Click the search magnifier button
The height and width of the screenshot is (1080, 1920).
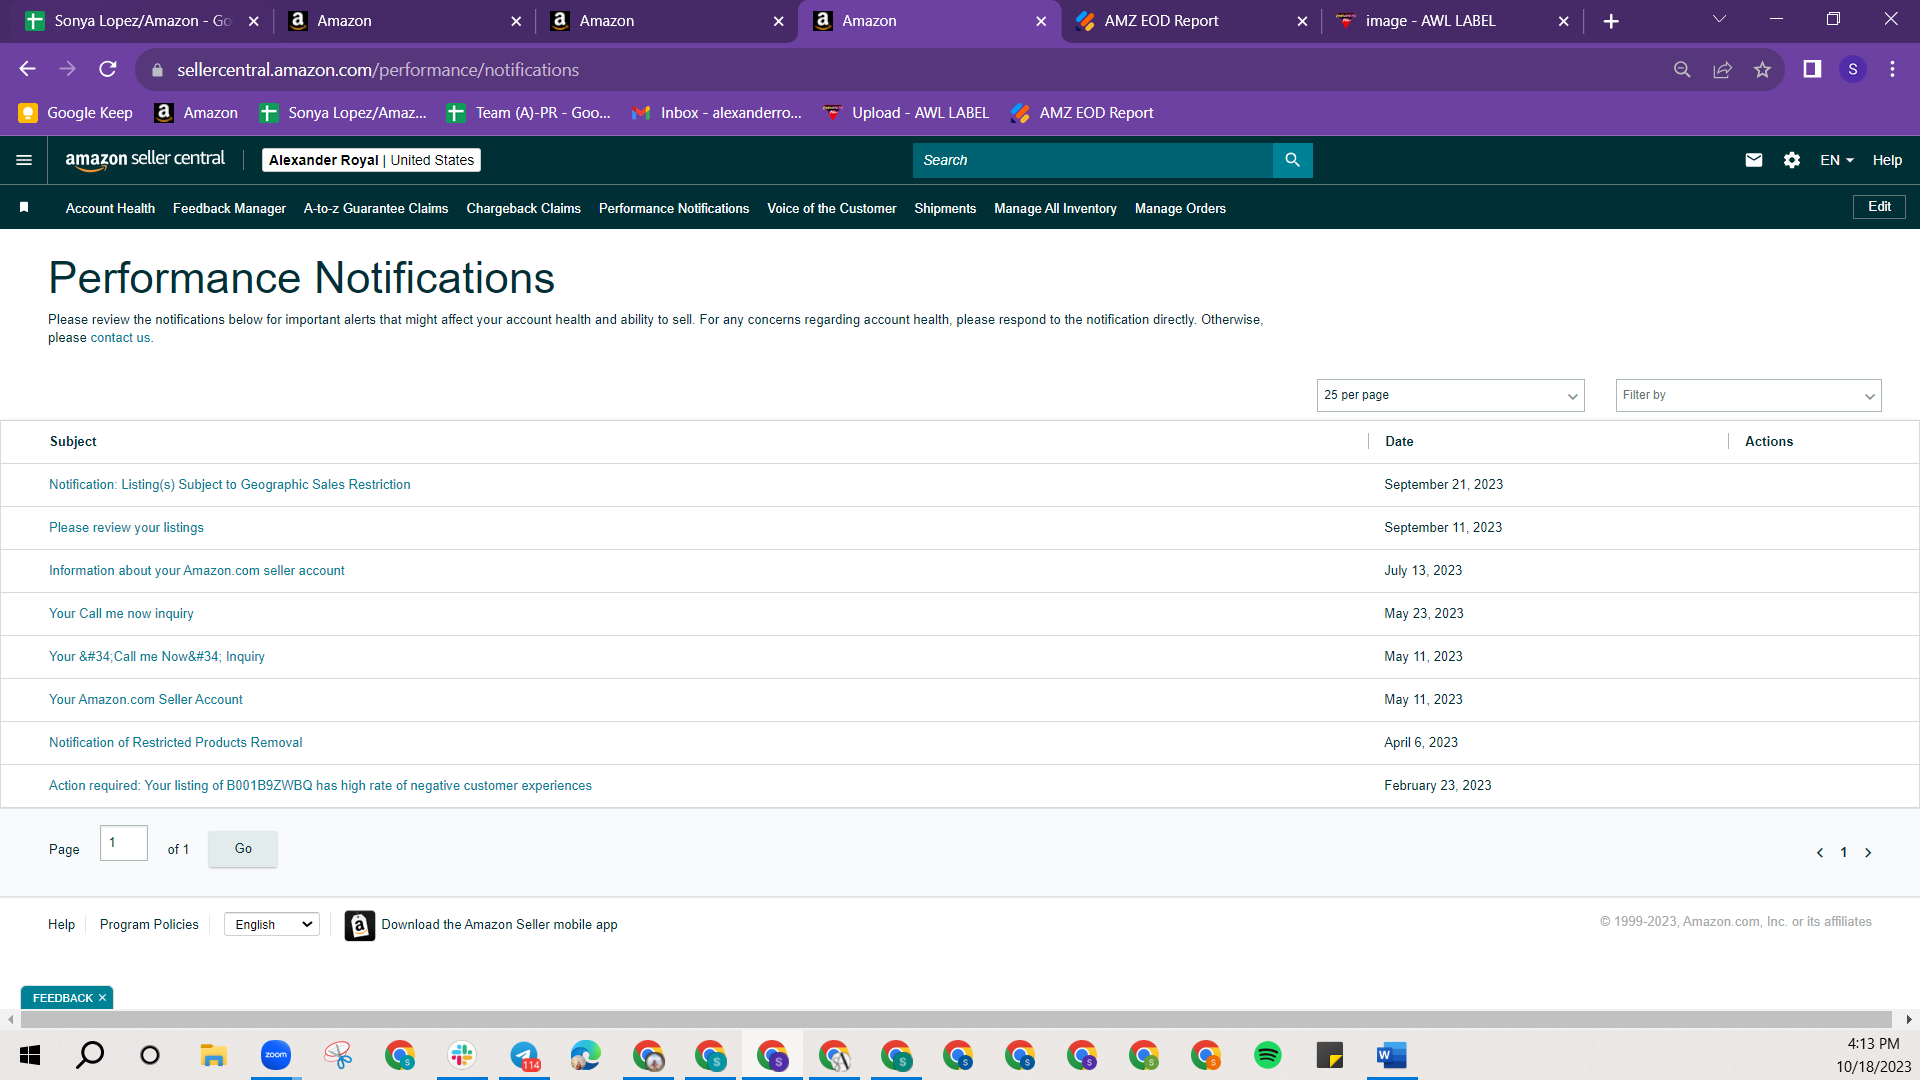coord(1292,160)
